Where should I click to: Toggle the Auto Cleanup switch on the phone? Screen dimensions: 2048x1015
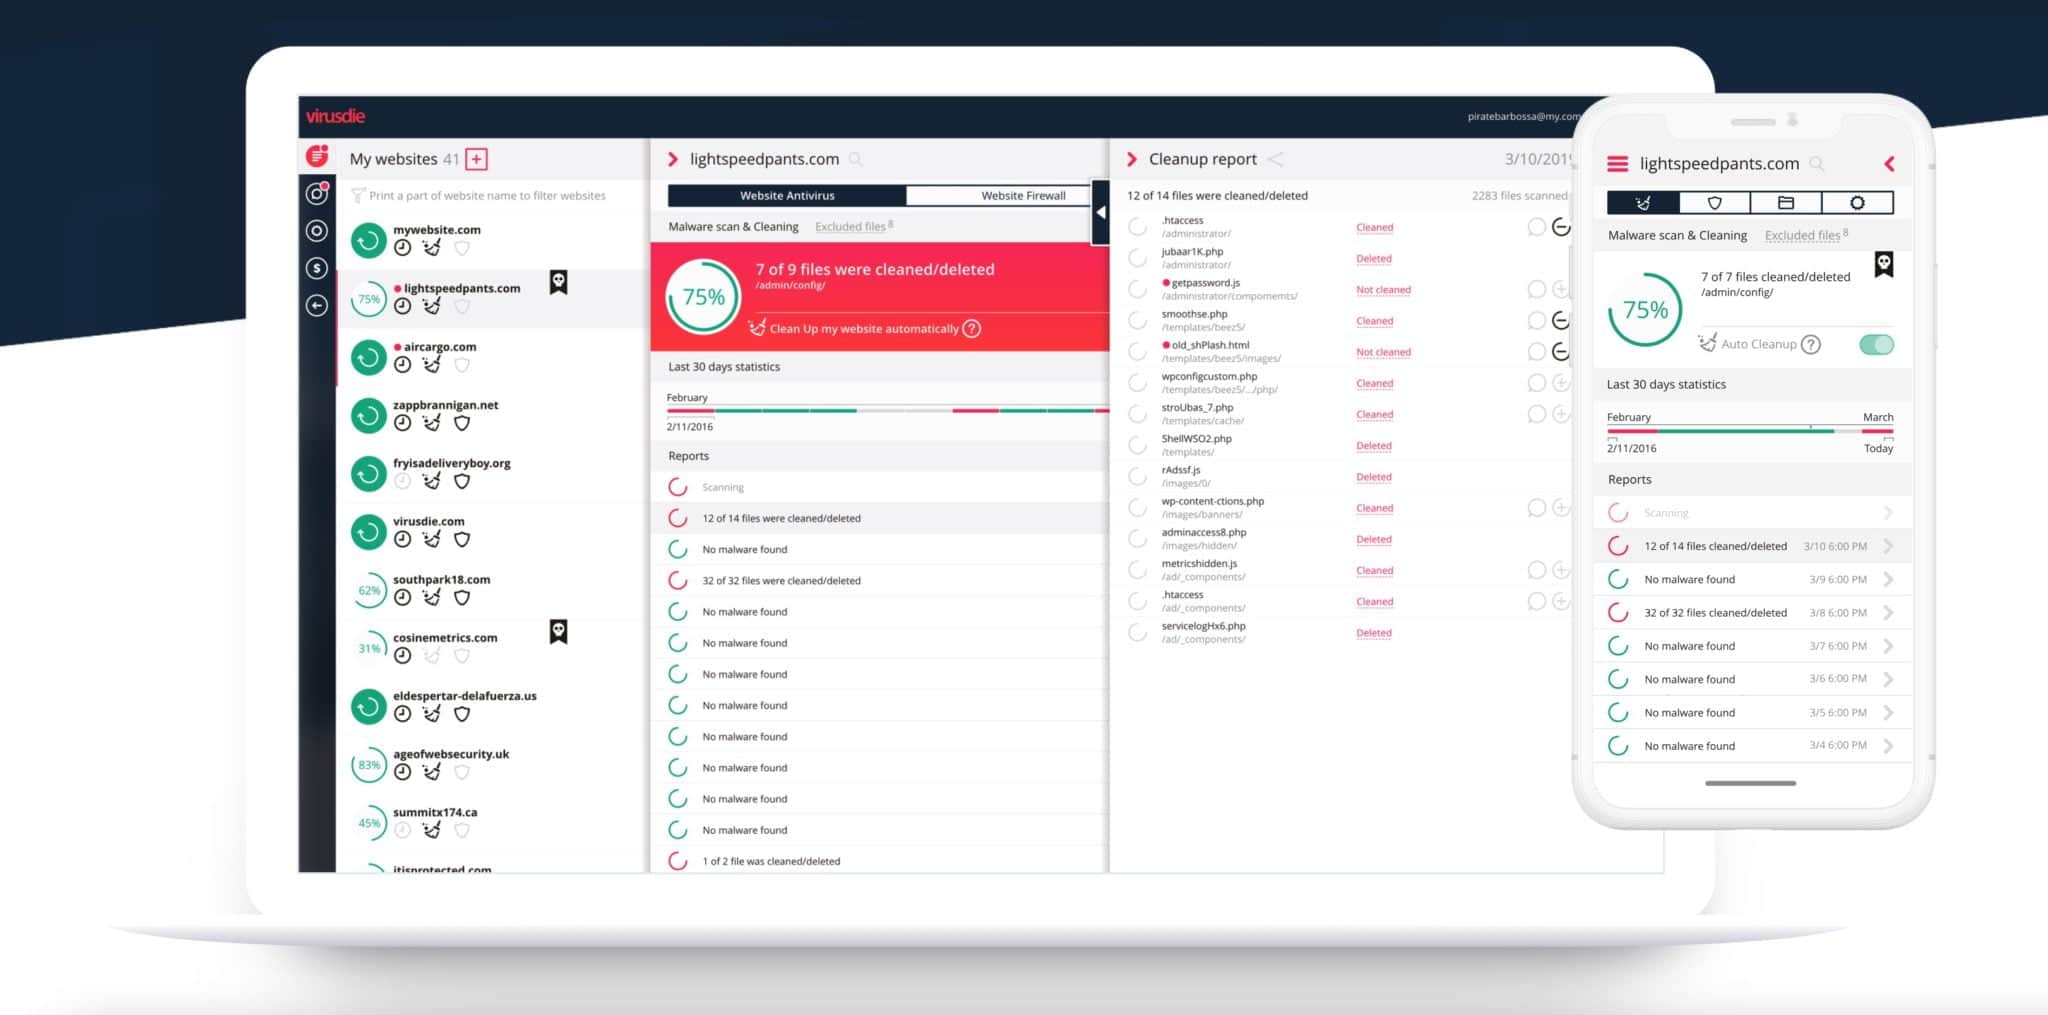1876,344
